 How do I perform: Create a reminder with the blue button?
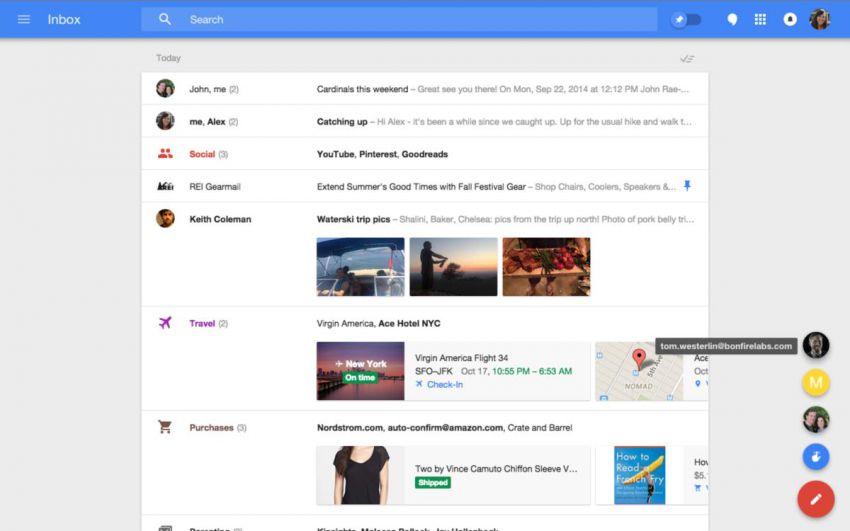(x=816, y=457)
